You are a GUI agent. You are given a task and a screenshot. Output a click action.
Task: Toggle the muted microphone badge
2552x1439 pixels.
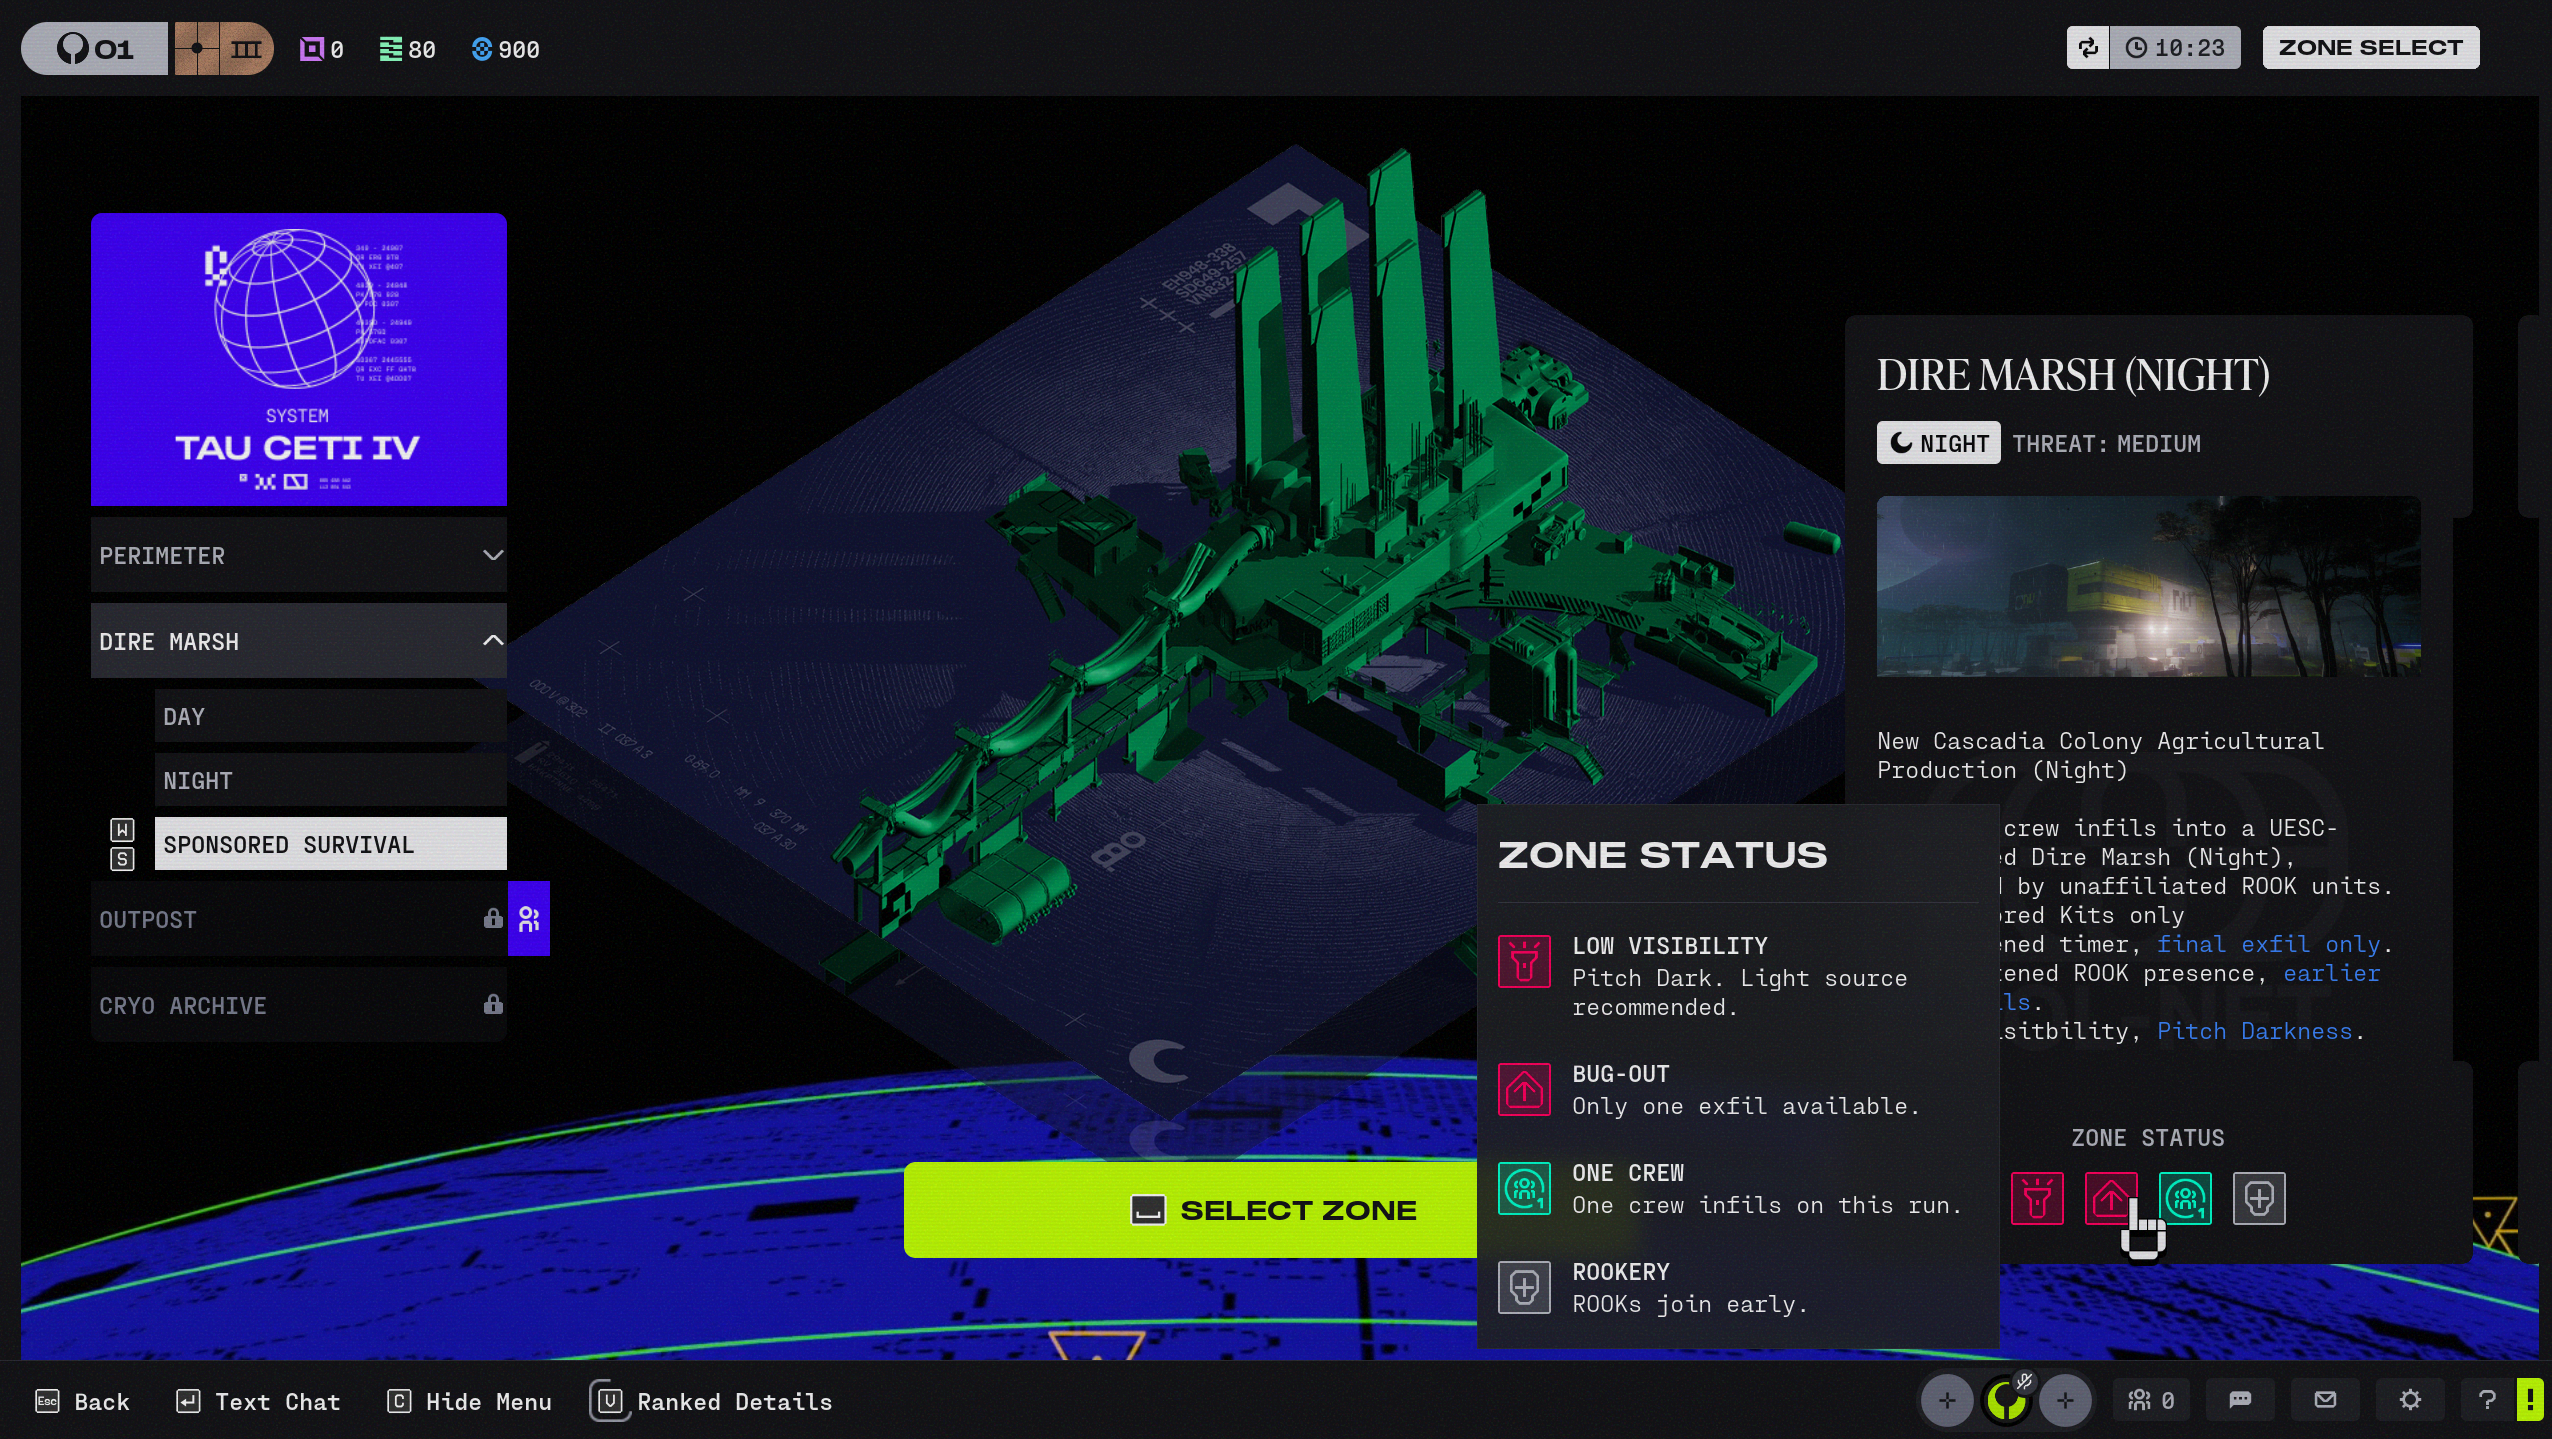(2024, 1382)
